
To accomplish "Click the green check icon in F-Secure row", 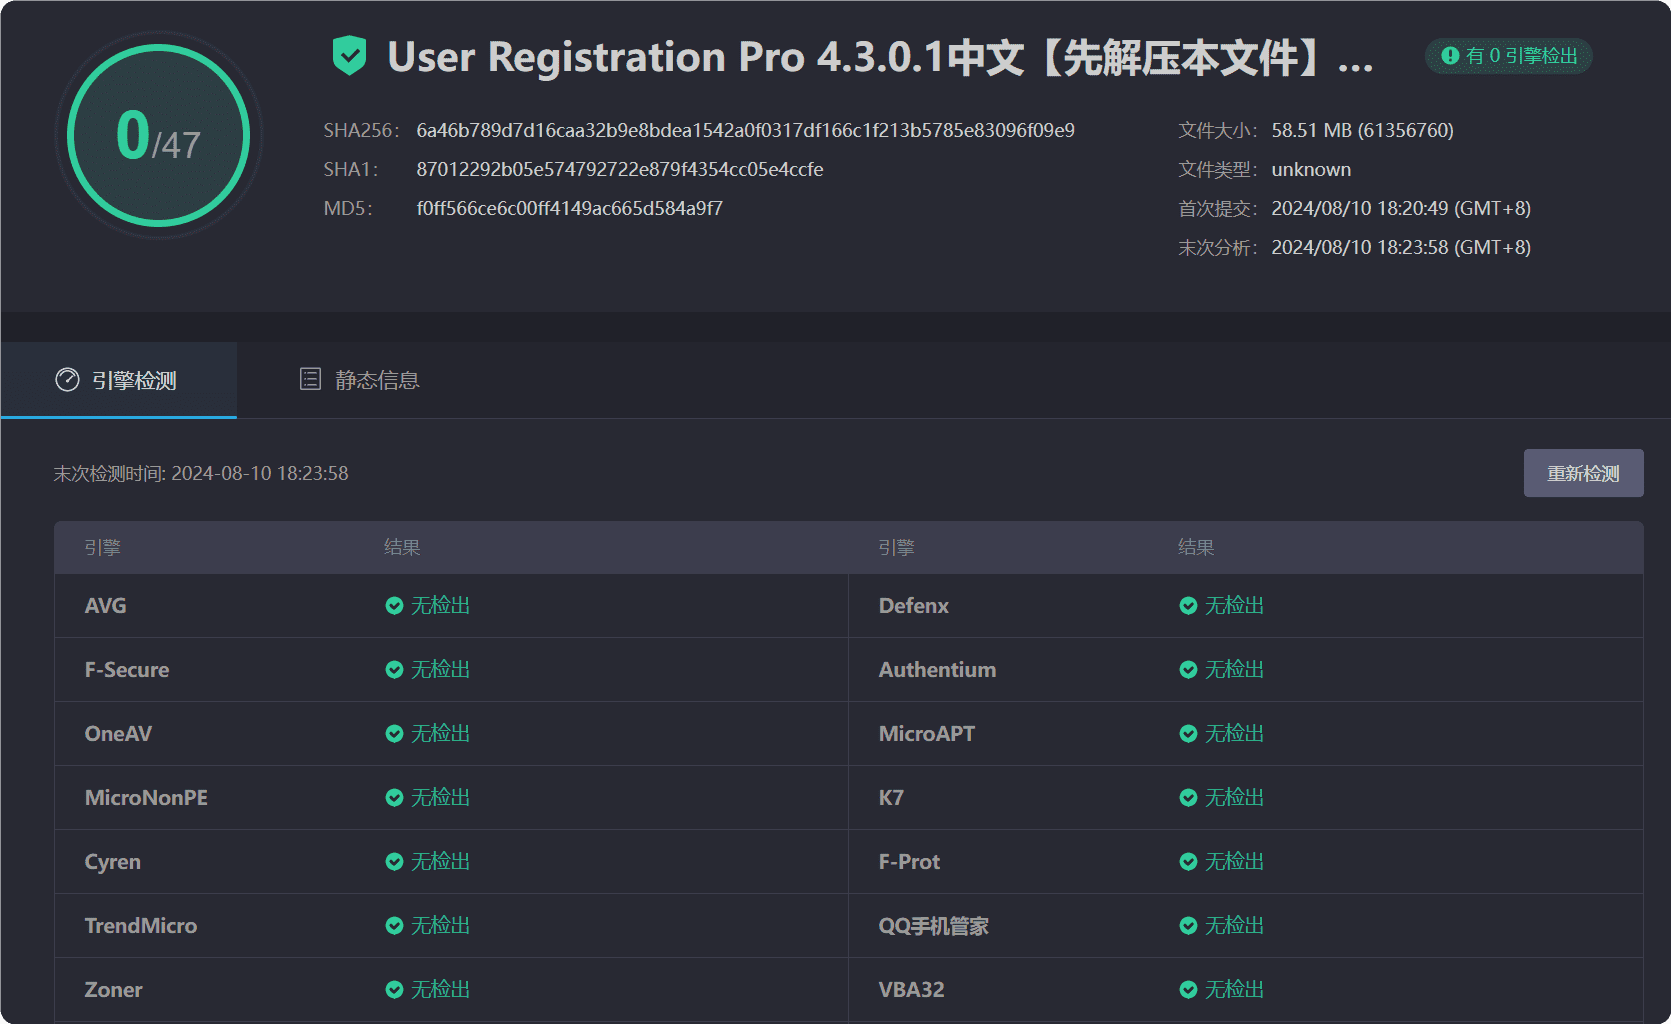I will (x=394, y=670).
